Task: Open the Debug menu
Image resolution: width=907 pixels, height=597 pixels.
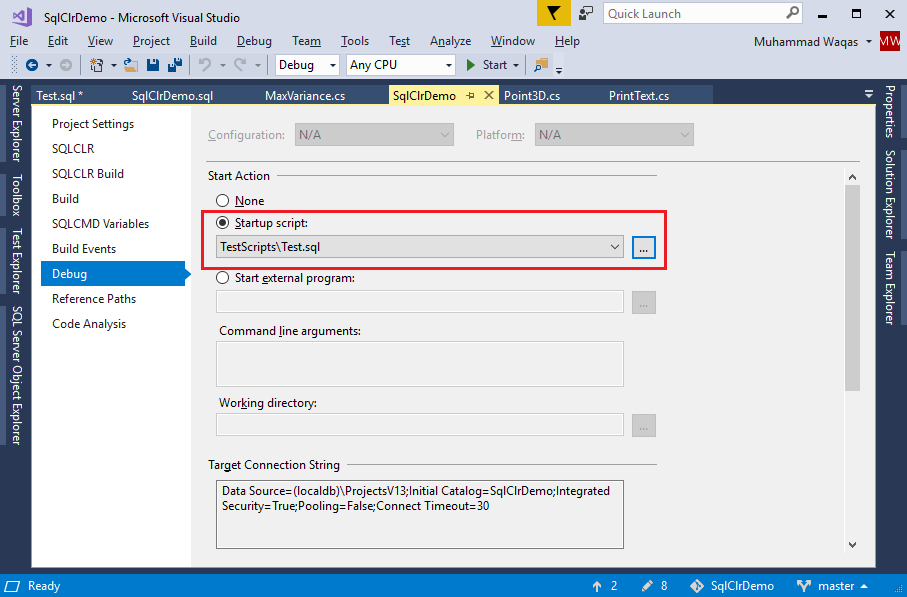Action: click(x=254, y=41)
